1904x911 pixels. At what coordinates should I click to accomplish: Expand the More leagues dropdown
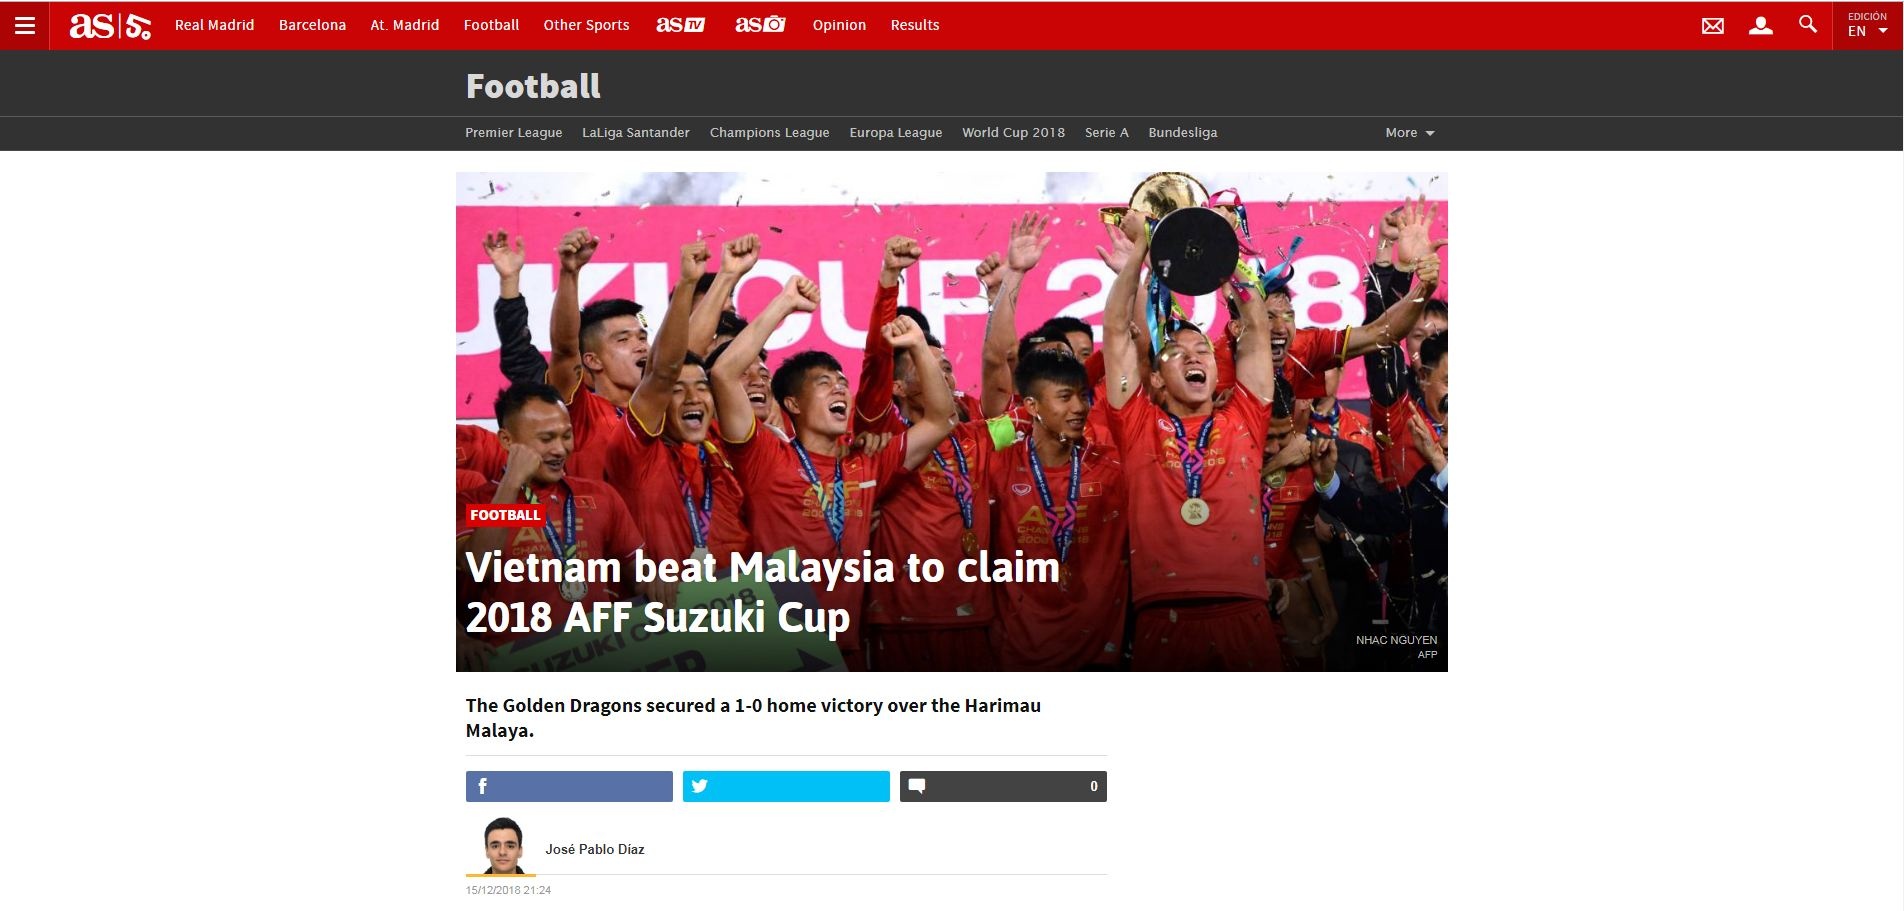pos(1410,133)
